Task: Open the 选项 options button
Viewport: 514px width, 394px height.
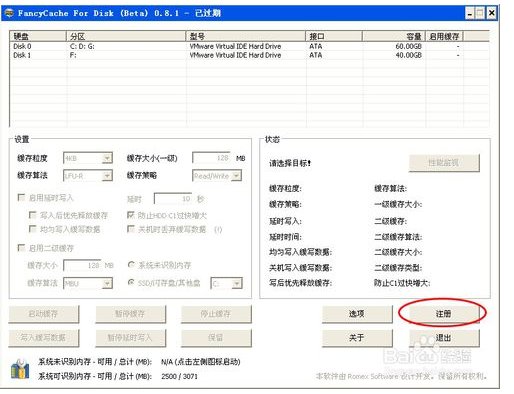Action: click(x=357, y=314)
